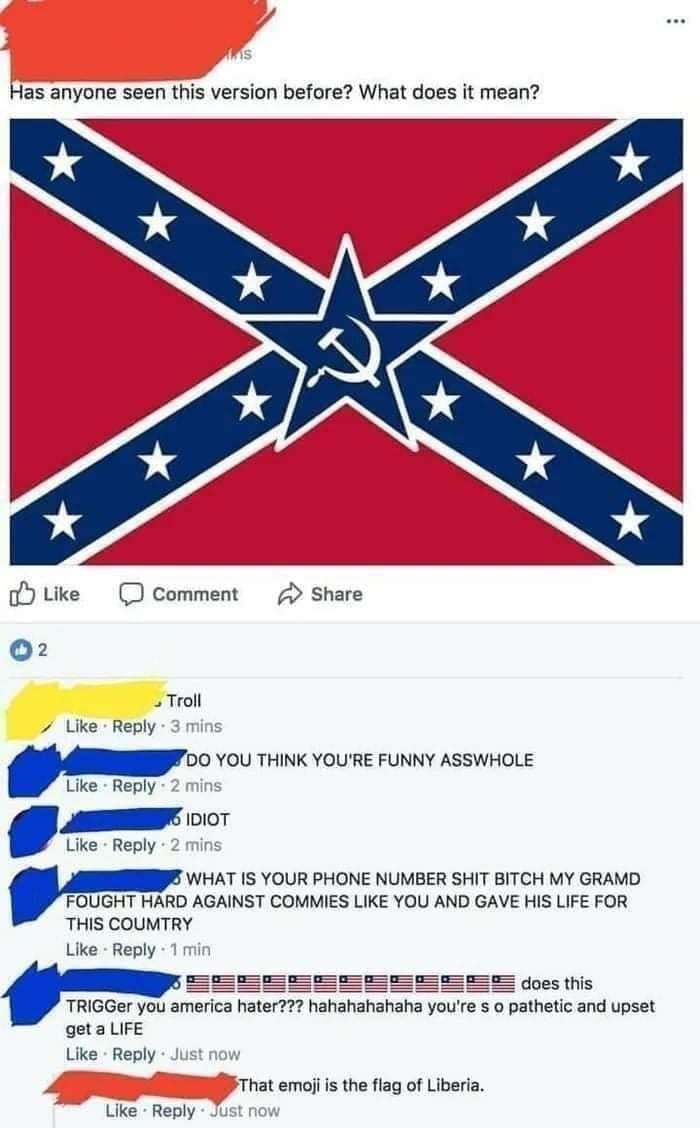700x1128 pixels.
Task: Click the Share button label
Action: coord(337,594)
